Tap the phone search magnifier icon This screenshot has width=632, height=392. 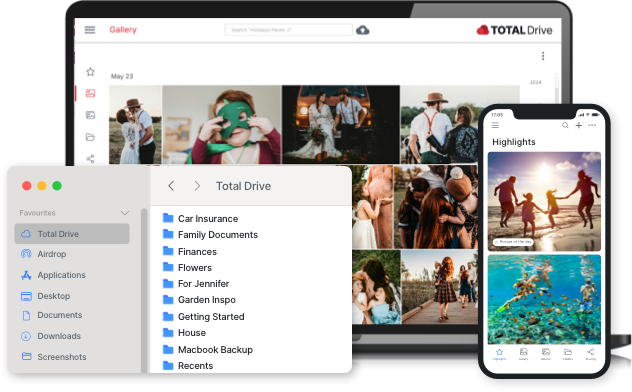pos(565,125)
